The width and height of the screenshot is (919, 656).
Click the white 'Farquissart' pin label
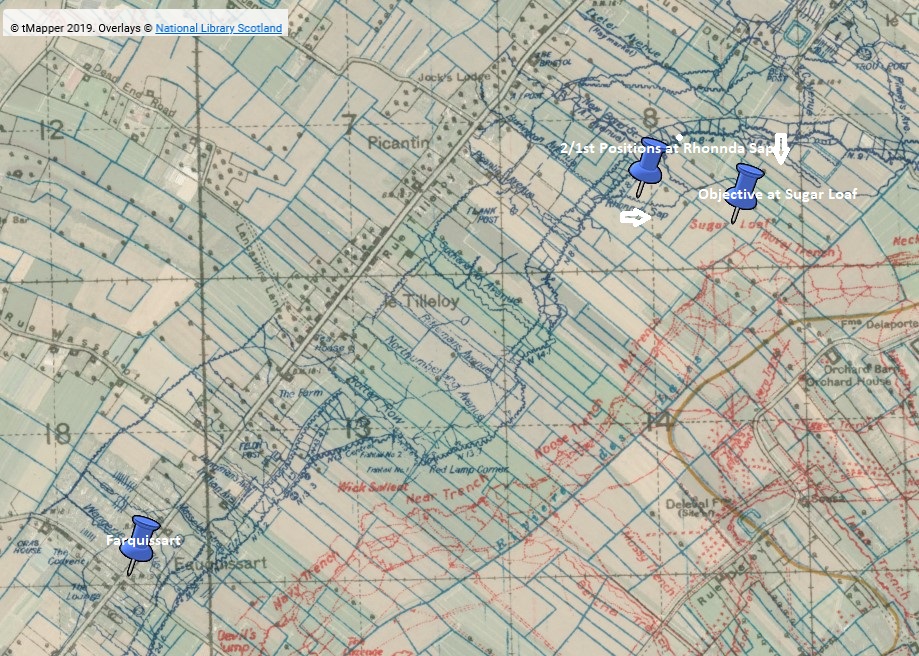click(x=144, y=541)
